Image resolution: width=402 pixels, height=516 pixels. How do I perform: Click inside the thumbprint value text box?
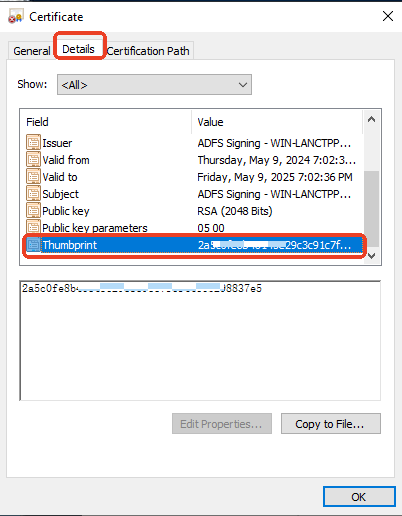pyautogui.click(x=200, y=340)
